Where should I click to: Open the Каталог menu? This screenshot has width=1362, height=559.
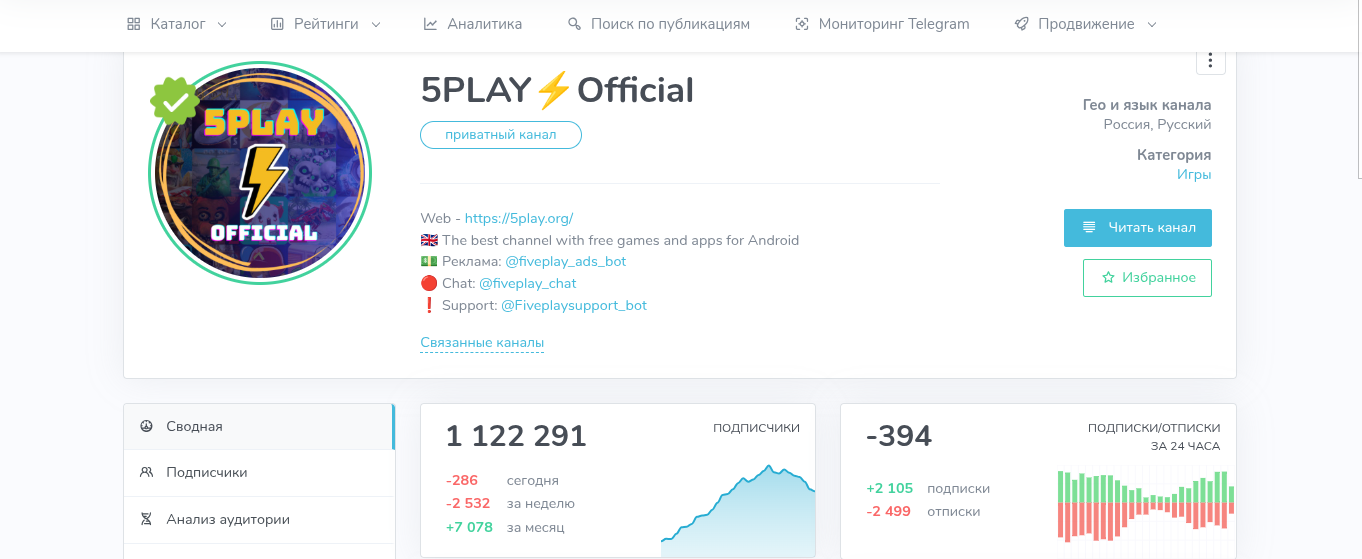[177, 24]
